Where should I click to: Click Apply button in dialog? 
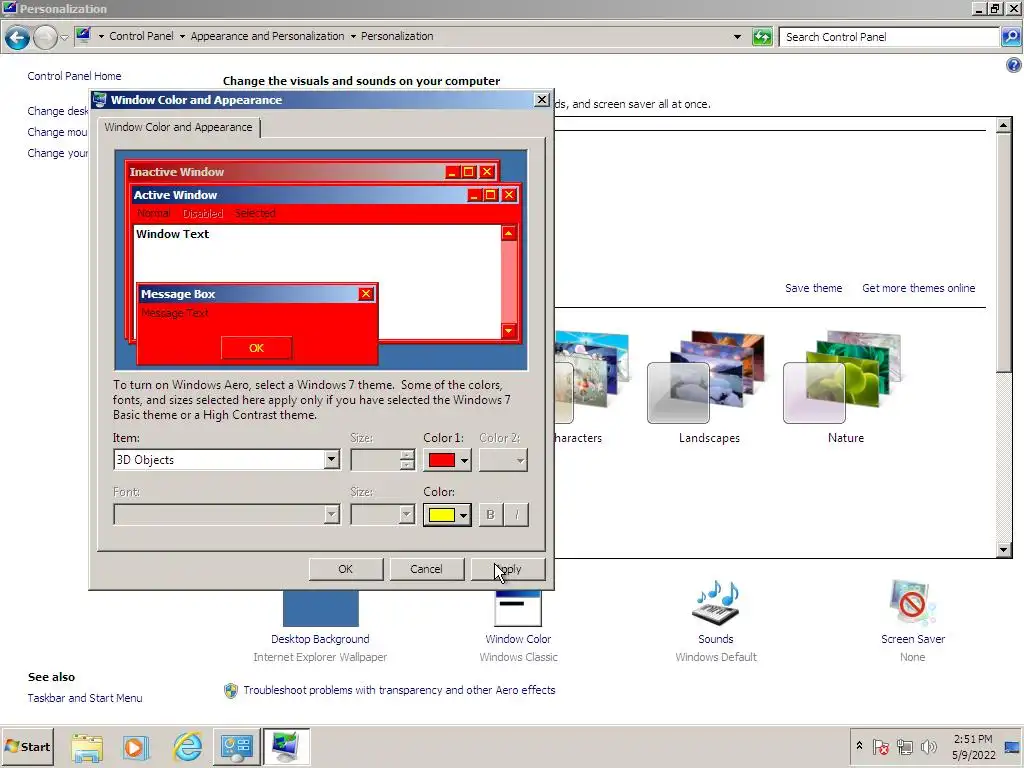[x=507, y=569]
